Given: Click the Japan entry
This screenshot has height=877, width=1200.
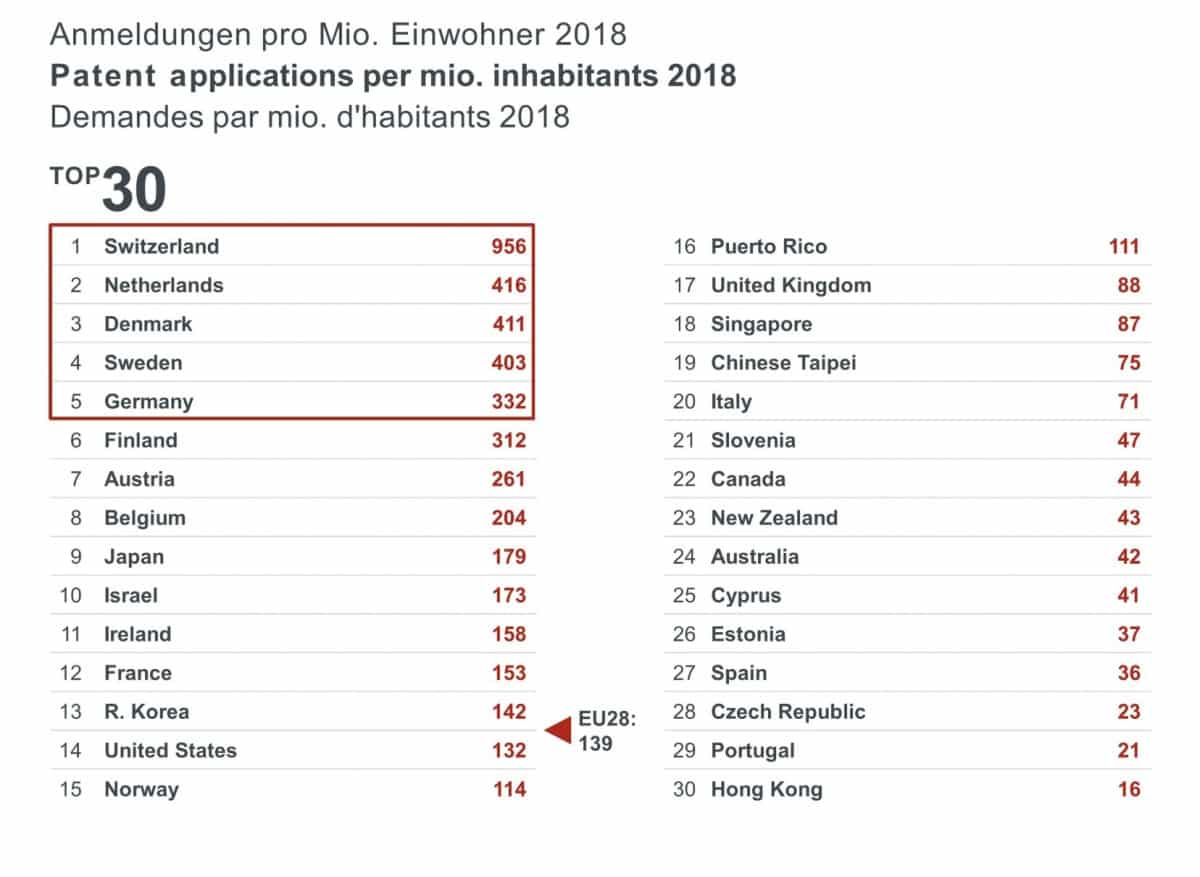Looking at the screenshot, I should 134,557.
